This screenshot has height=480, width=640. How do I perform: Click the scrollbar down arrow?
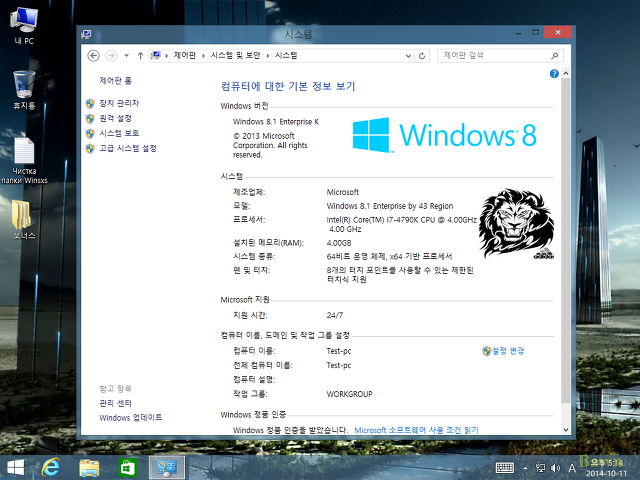pyautogui.click(x=566, y=429)
